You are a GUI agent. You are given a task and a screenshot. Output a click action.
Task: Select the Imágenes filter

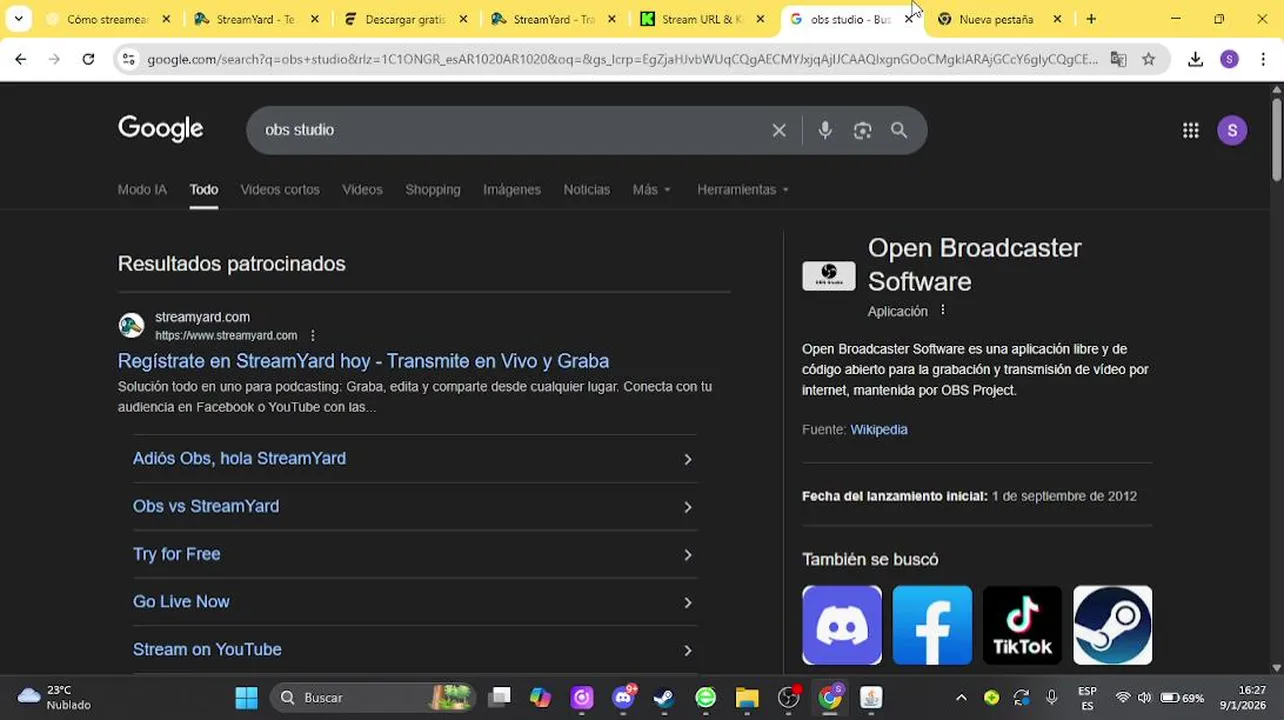pyautogui.click(x=512, y=189)
